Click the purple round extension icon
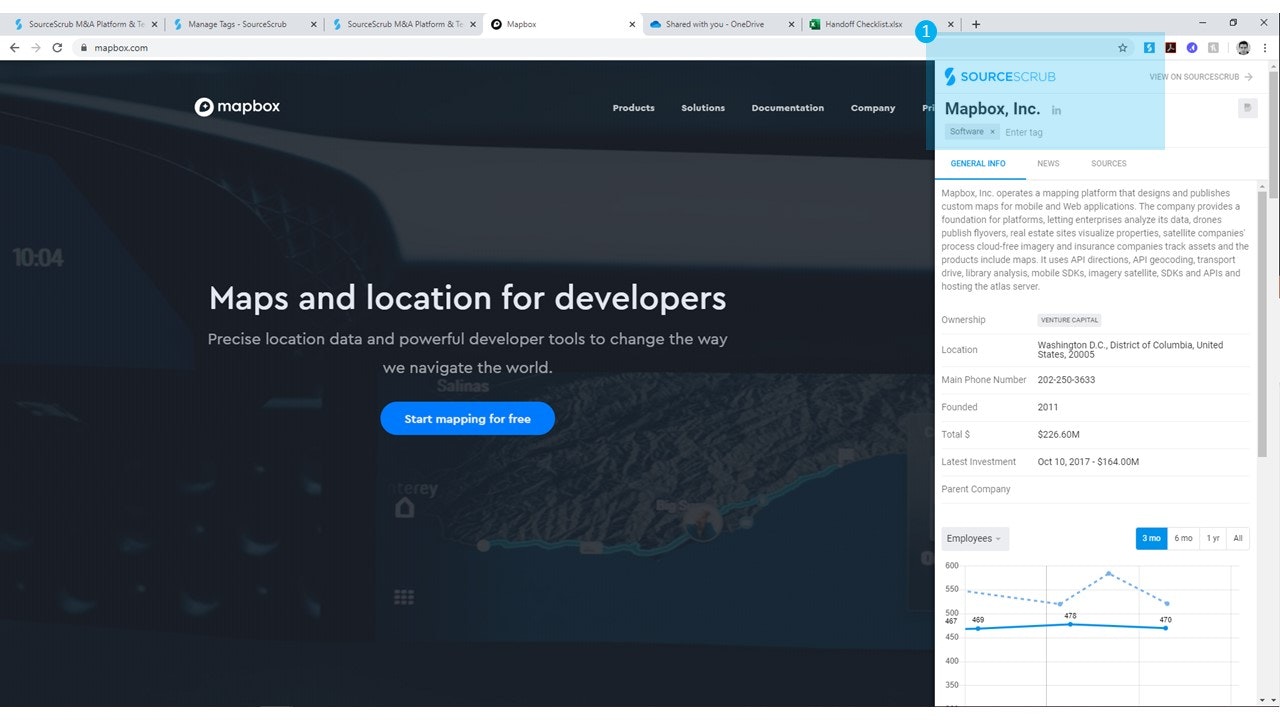Screen dimensions: 1280x720 coord(1192,47)
